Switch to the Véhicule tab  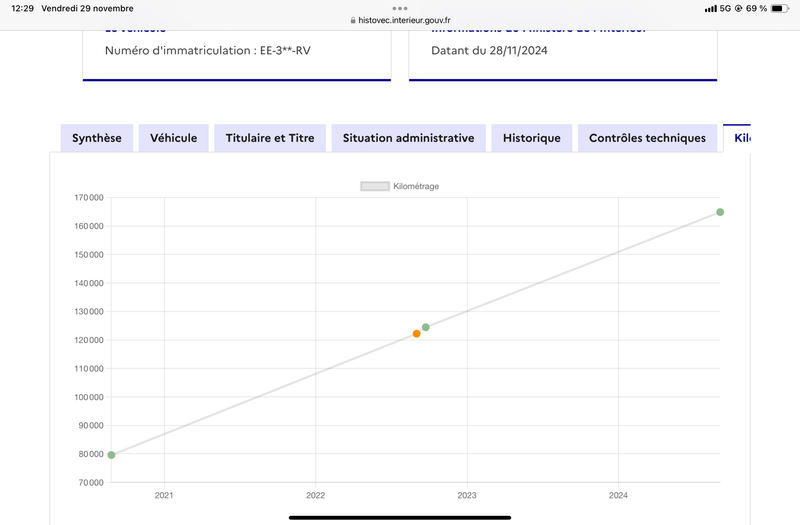(173, 138)
